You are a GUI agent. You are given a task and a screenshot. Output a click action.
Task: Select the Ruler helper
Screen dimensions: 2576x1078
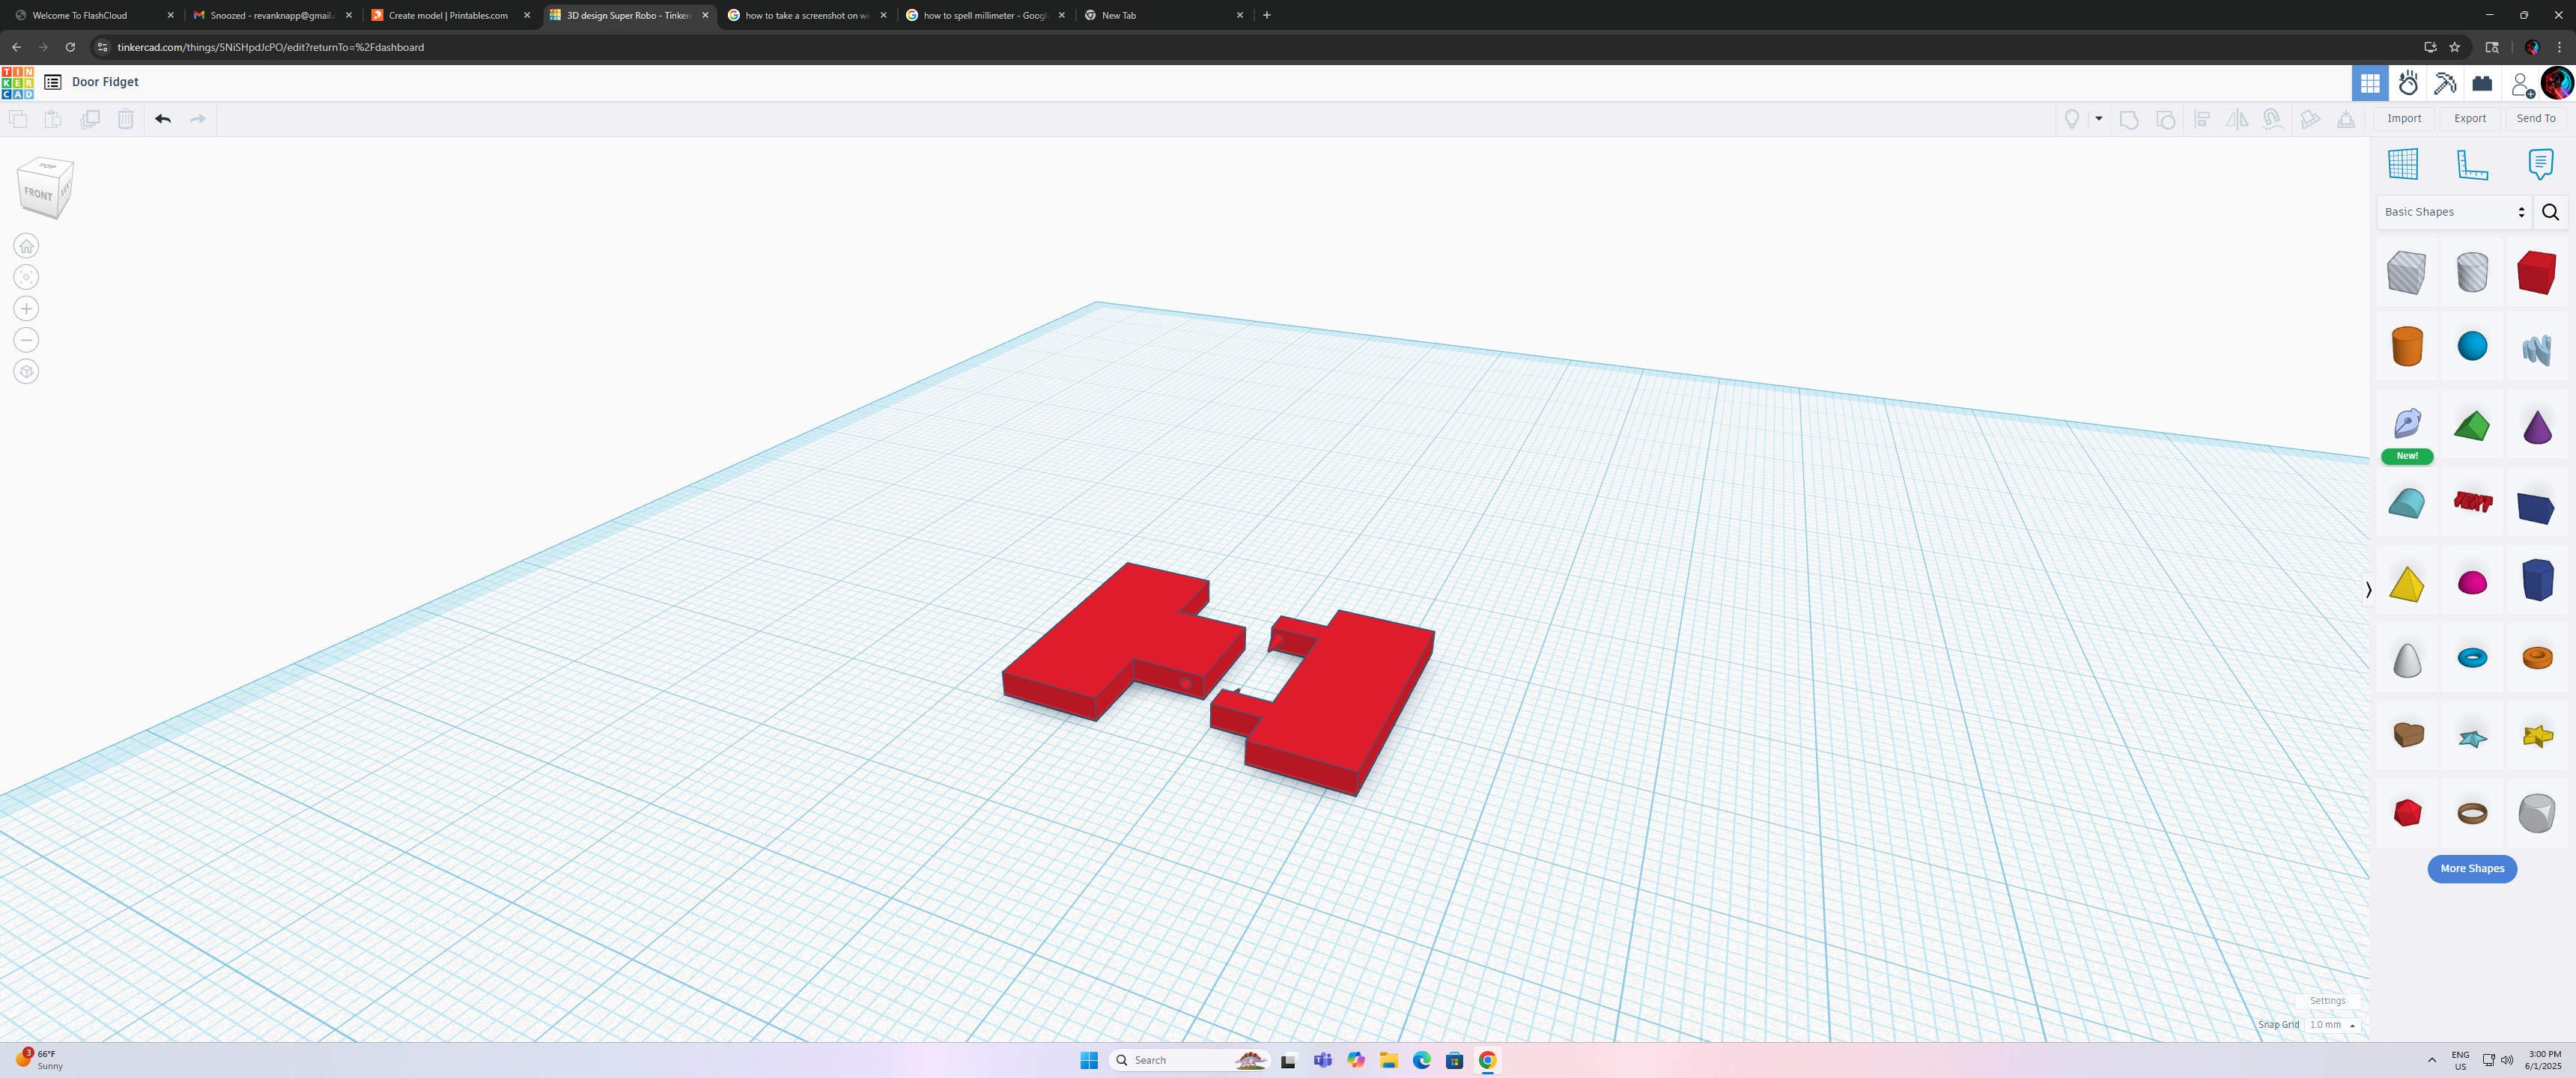tap(2472, 164)
